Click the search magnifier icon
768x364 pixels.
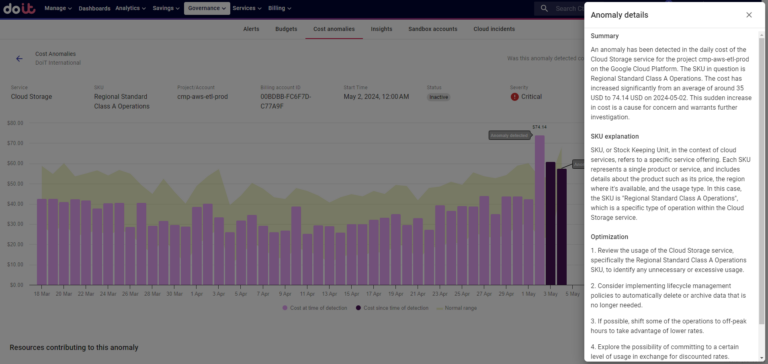(x=544, y=8)
